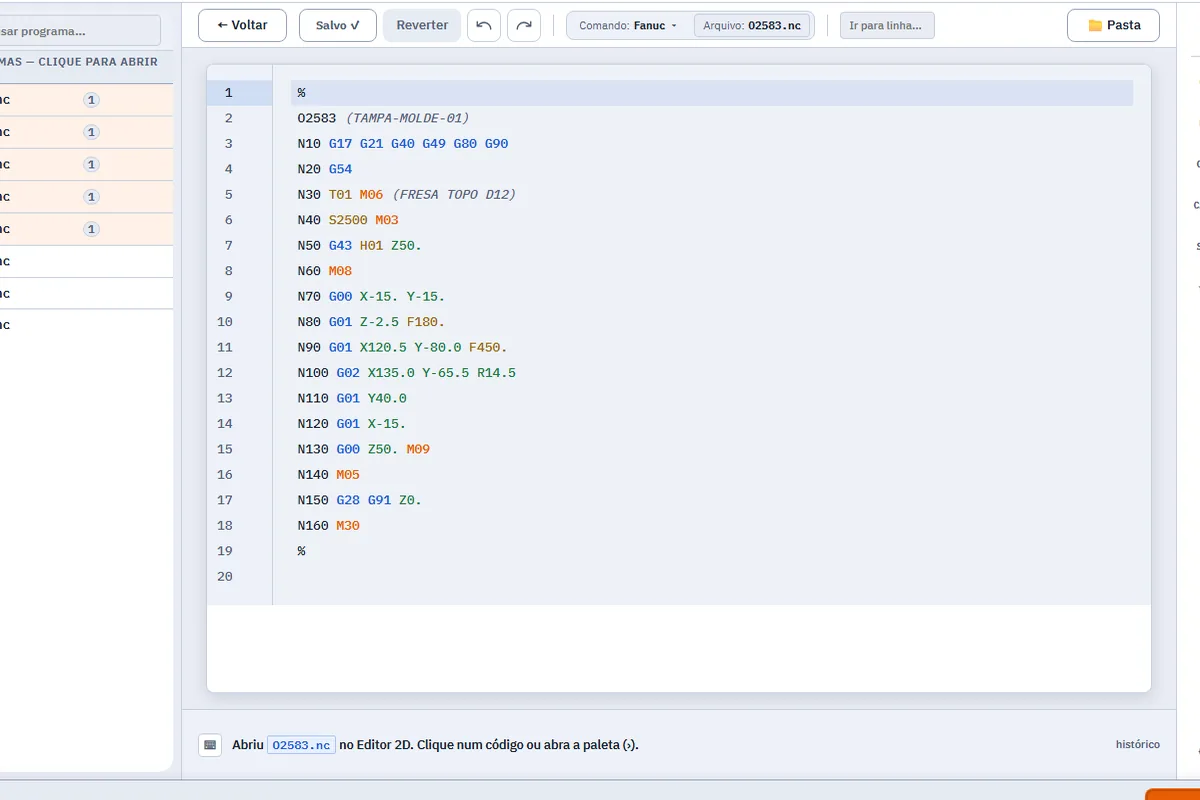Click the G43 code on line N50

tap(341, 246)
